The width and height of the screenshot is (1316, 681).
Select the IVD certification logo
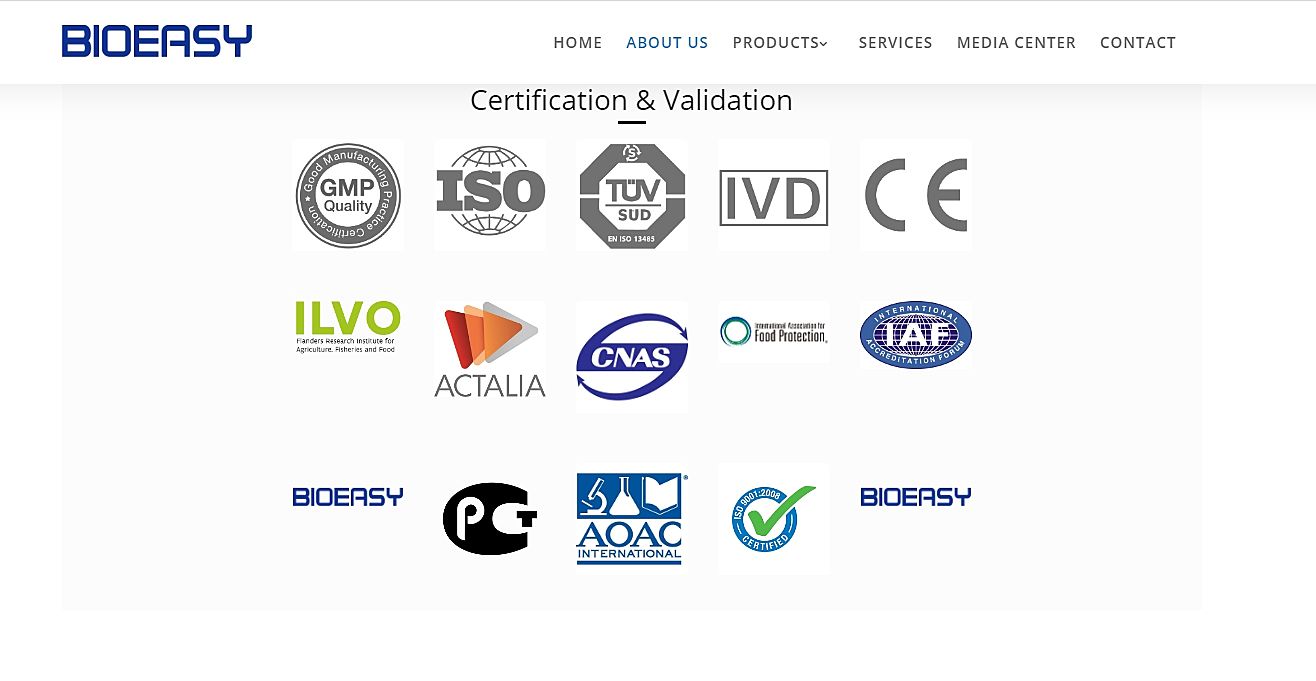coord(773,197)
